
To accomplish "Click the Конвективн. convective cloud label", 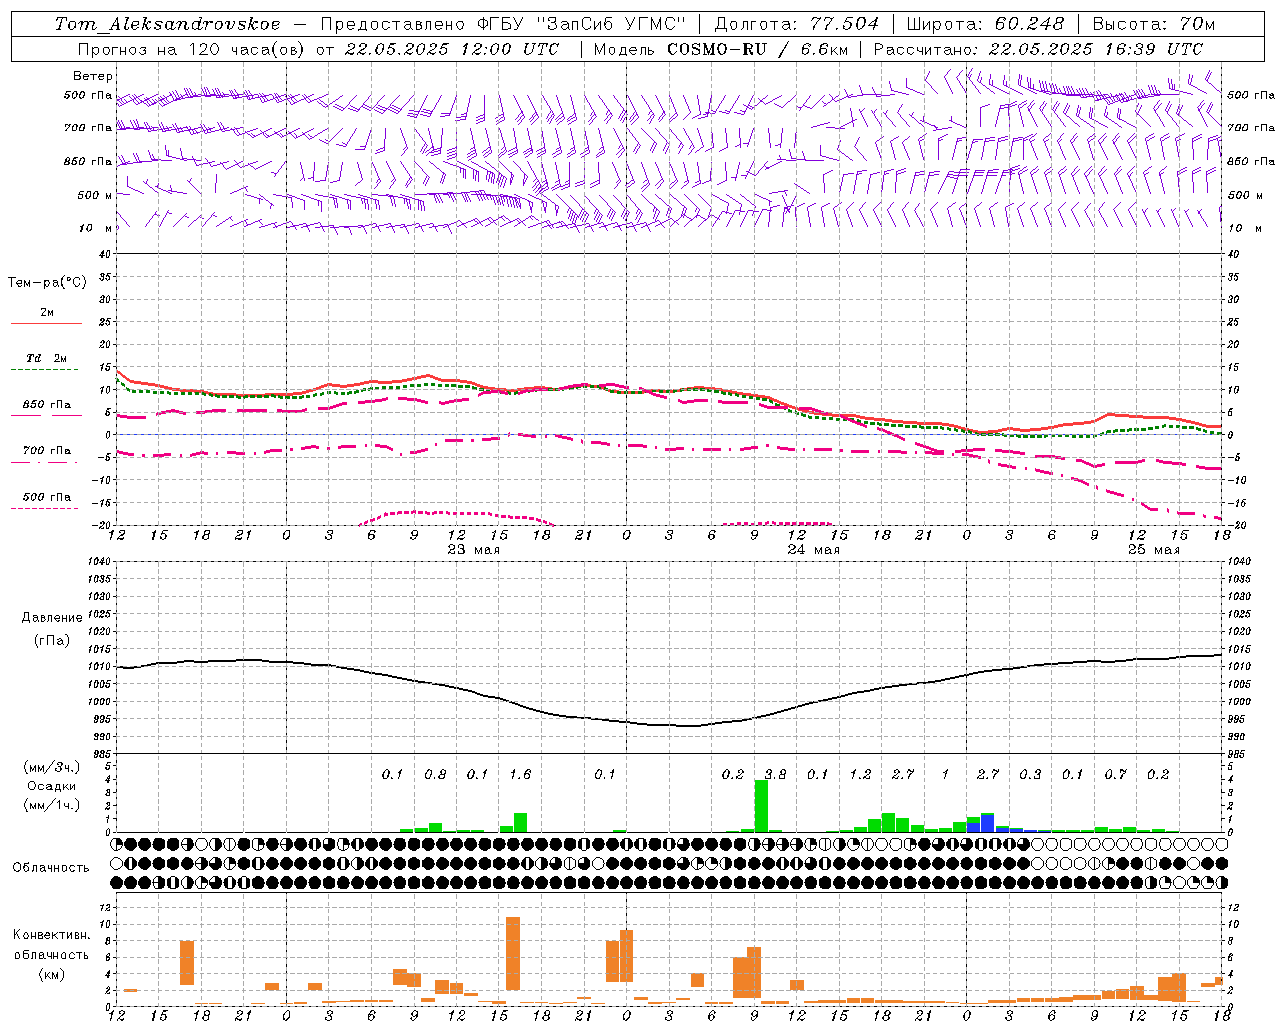I will (52, 935).
